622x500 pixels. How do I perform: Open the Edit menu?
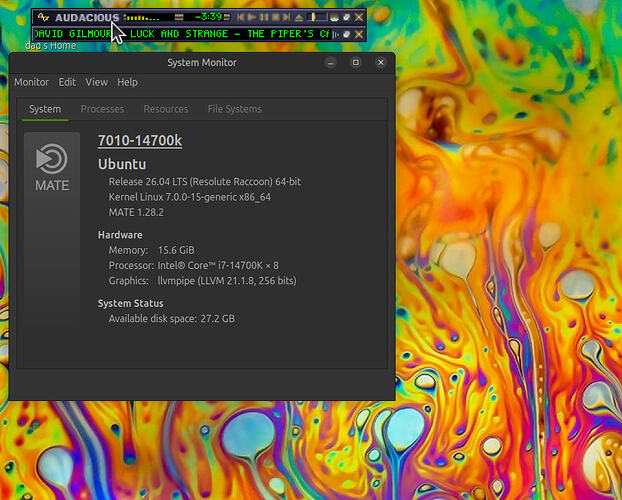click(67, 82)
